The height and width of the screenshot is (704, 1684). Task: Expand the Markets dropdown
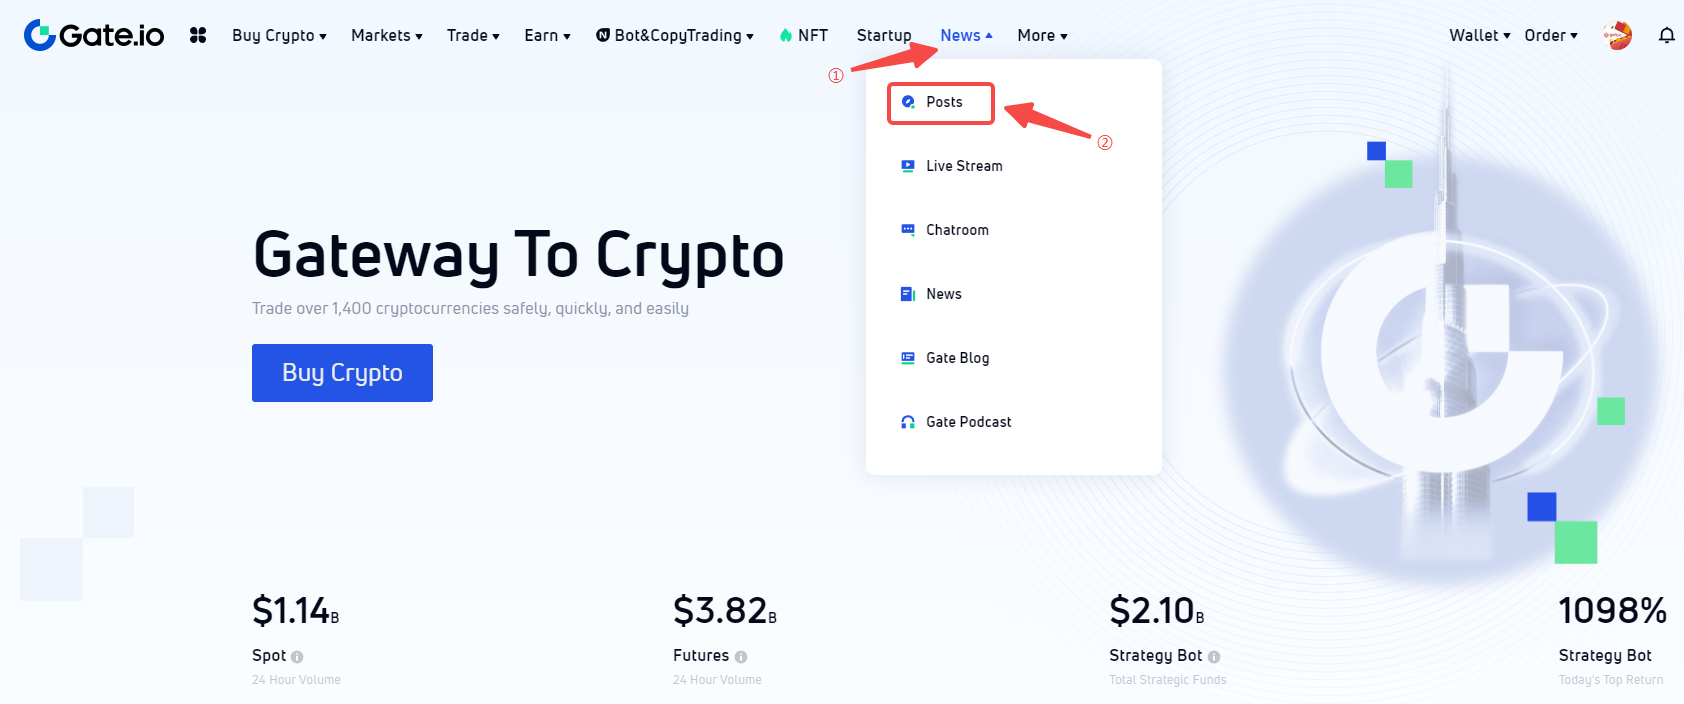(386, 35)
